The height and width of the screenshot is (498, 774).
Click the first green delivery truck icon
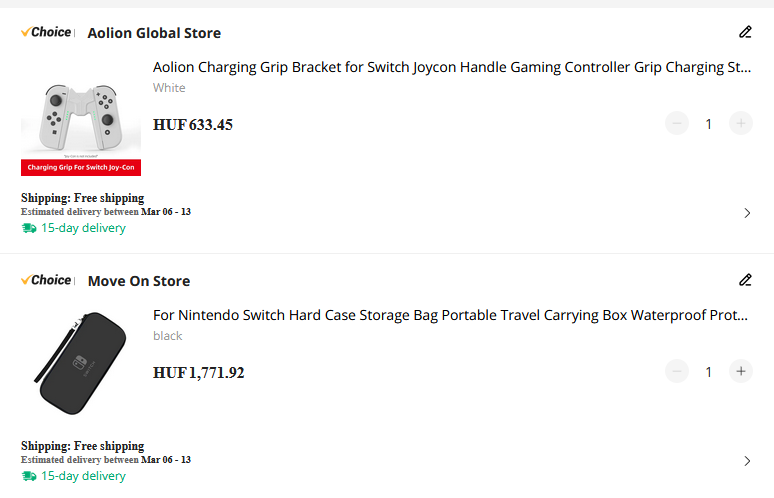pyautogui.click(x=29, y=228)
